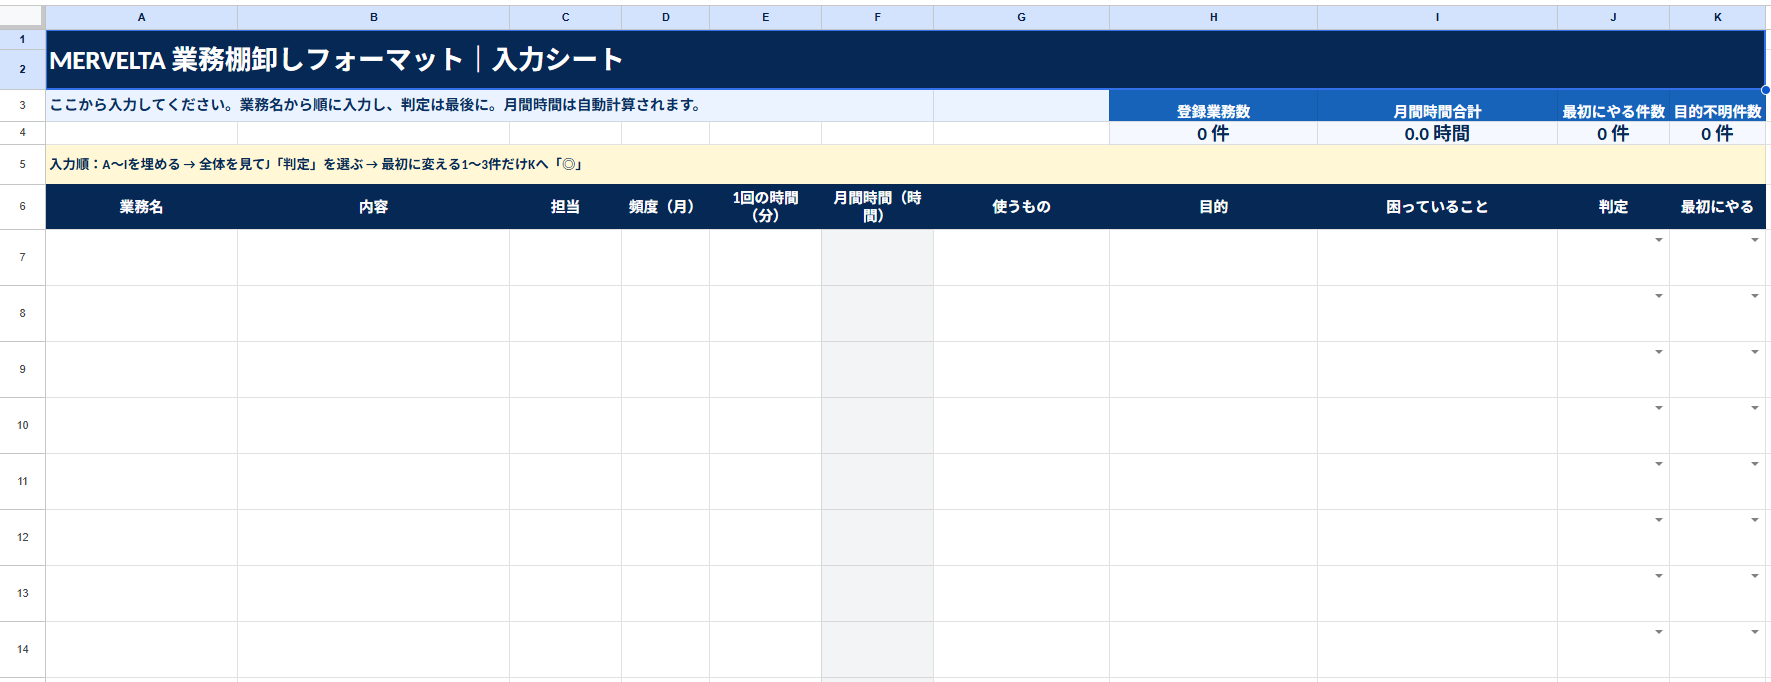
Task: Select row 6 header
Action: tap(22, 206)
